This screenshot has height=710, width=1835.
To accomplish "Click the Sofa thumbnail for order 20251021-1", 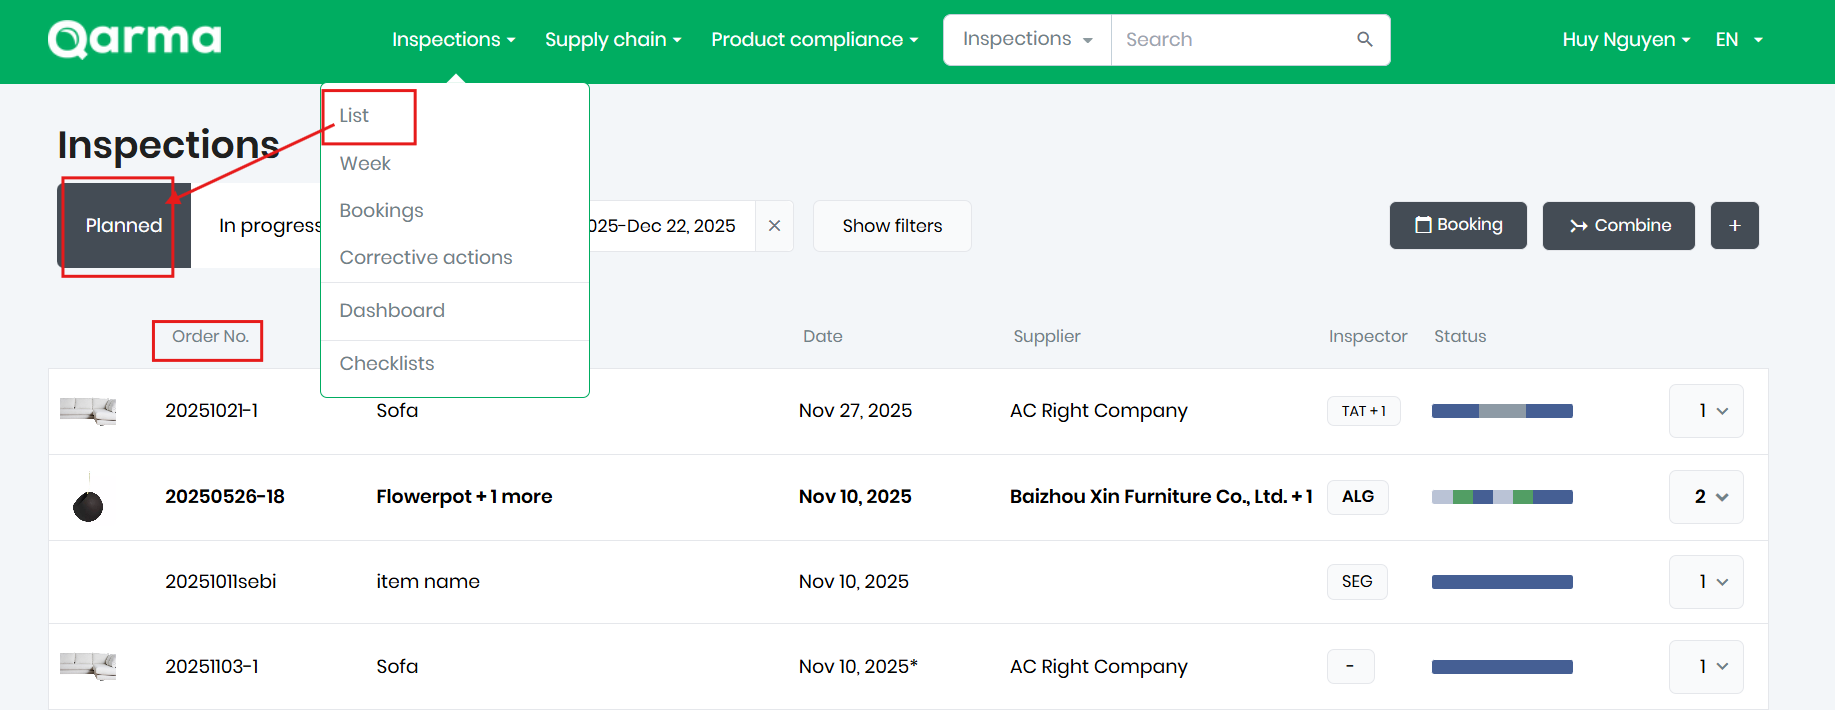I will tap(88, 411).
